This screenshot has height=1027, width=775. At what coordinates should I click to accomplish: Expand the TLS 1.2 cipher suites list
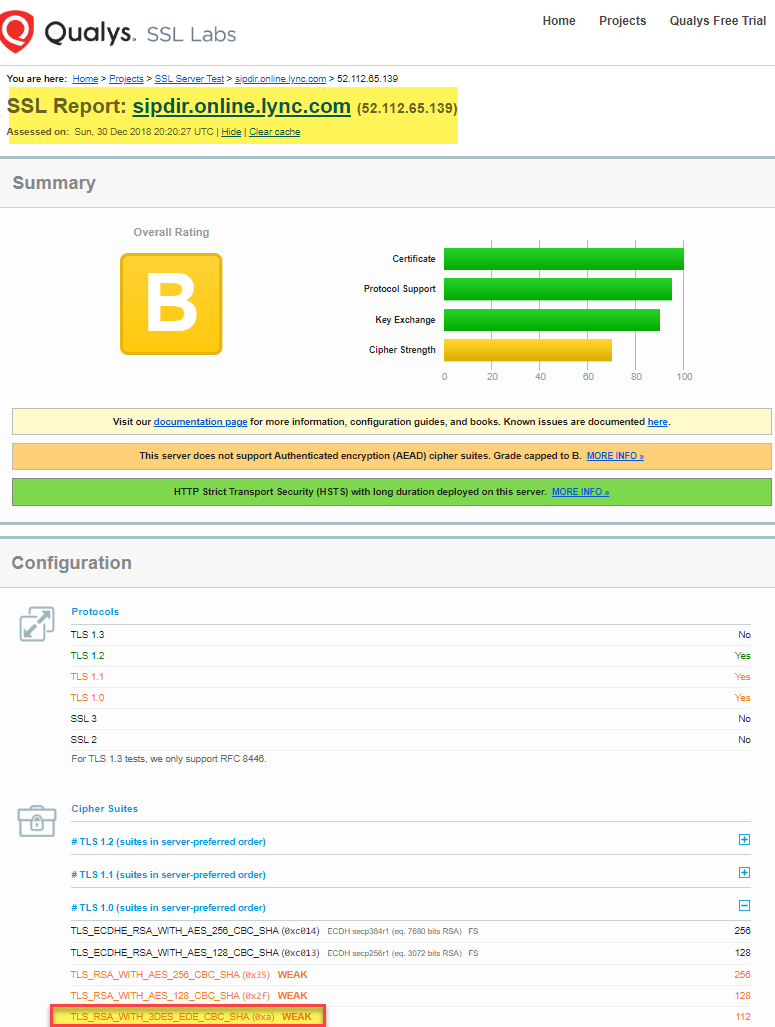pyautogui.click(x=744, y=840)
